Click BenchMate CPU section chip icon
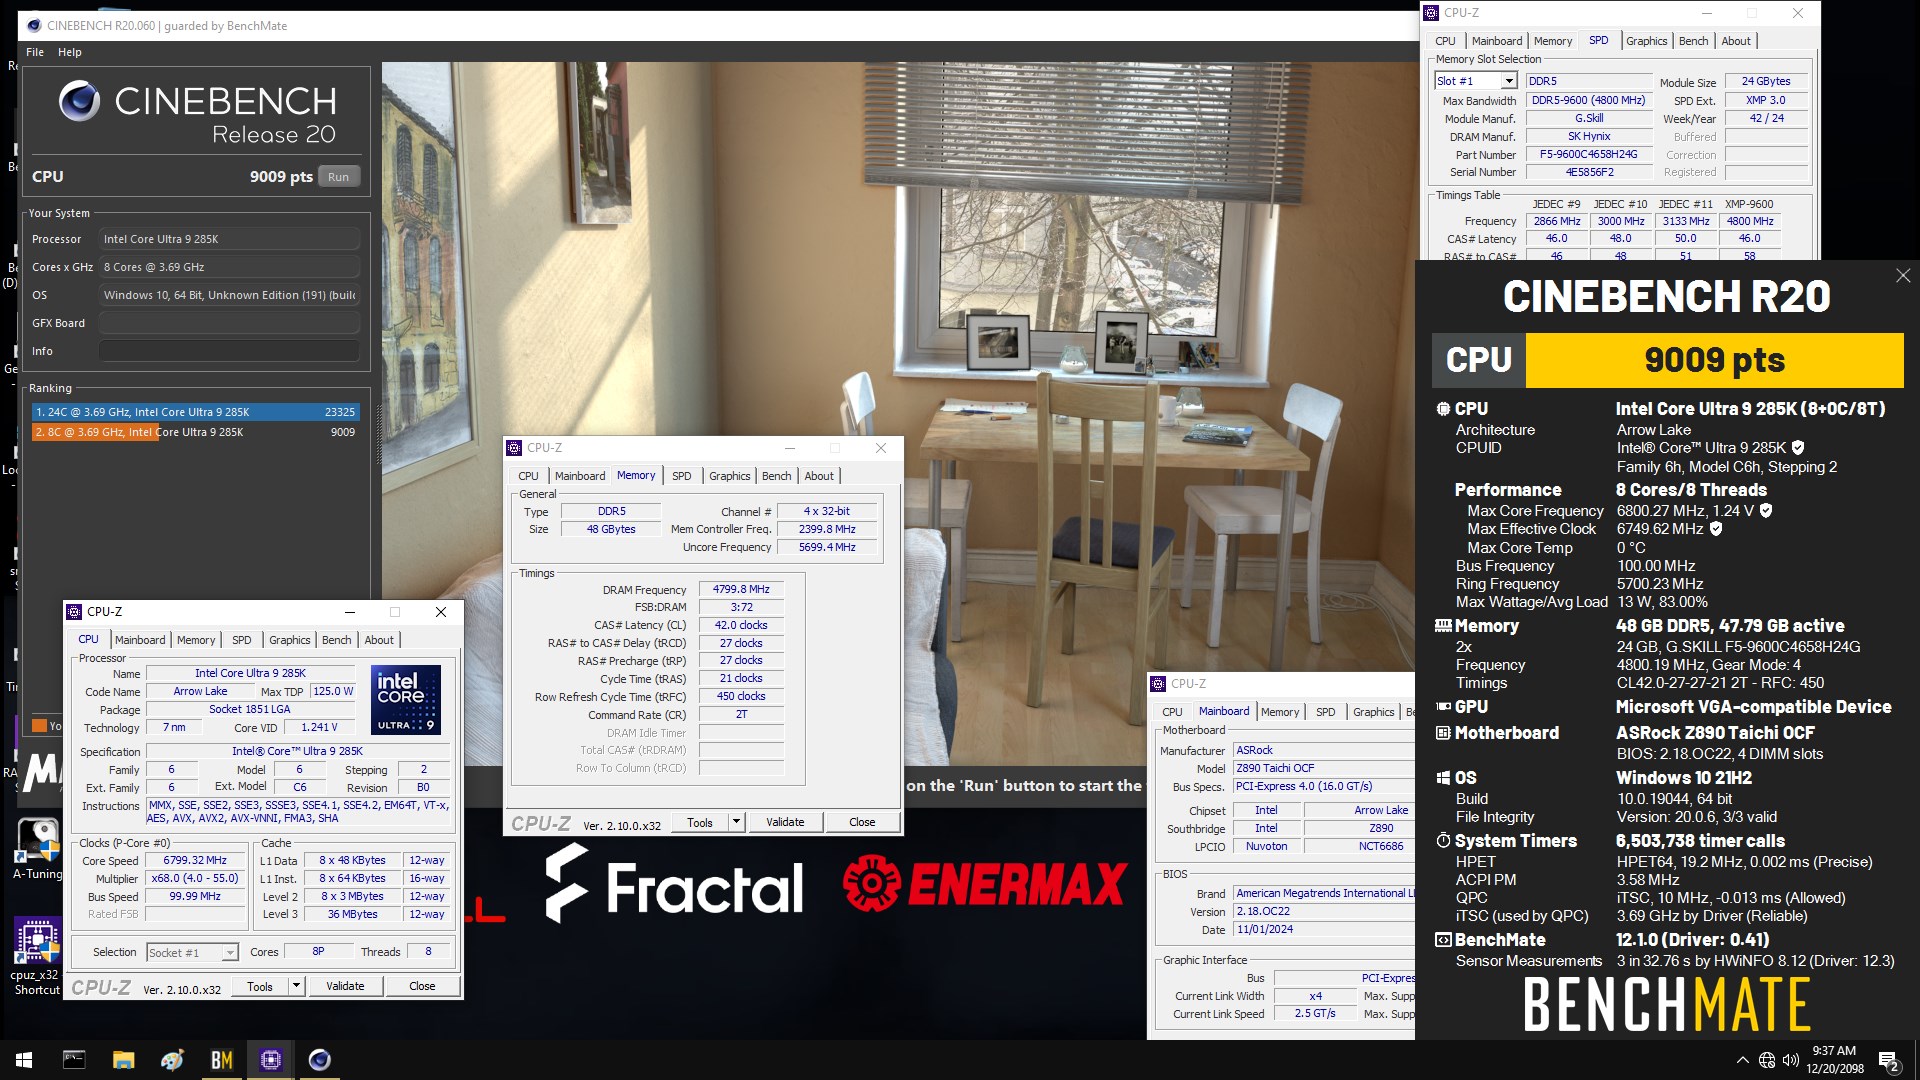Image resolution: width=1920 pixels, height=1080 pixels. [1443, 409]
